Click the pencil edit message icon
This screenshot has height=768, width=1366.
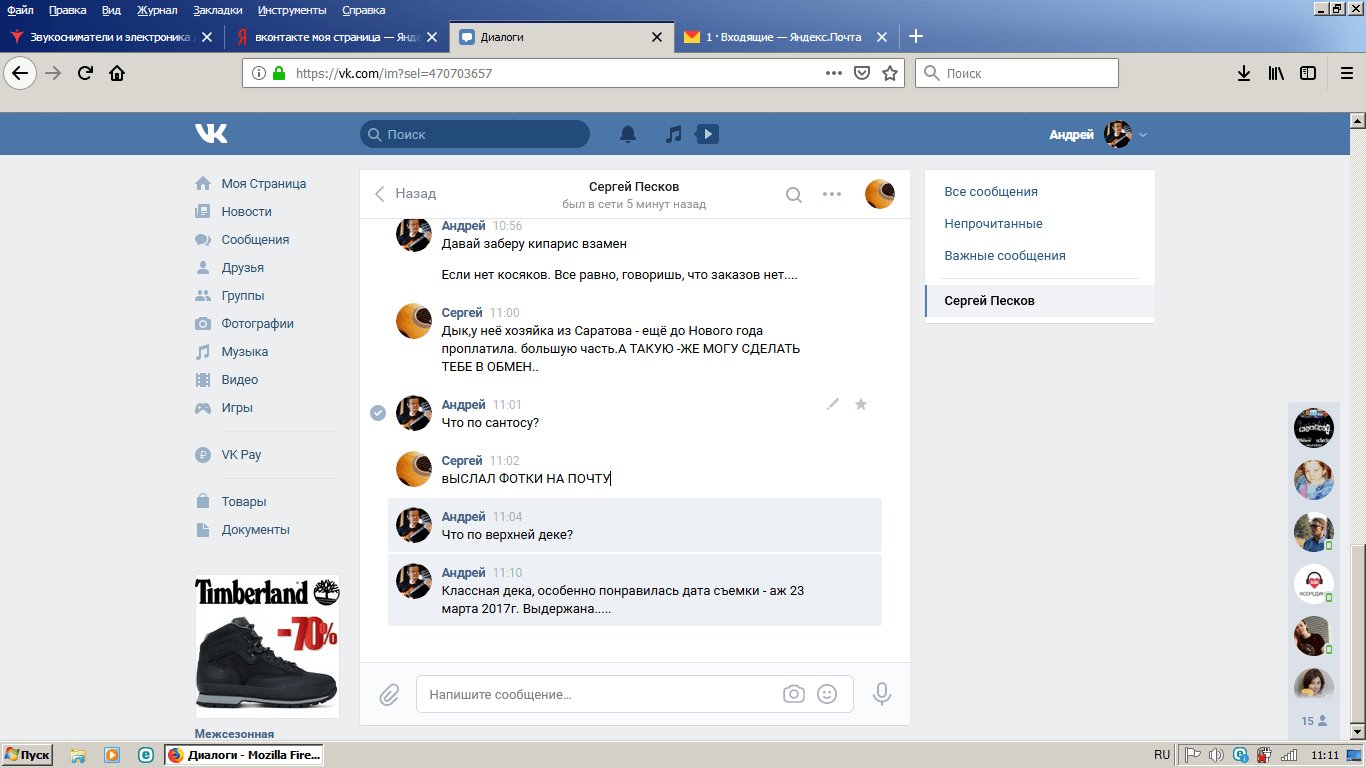click(833, 404)
